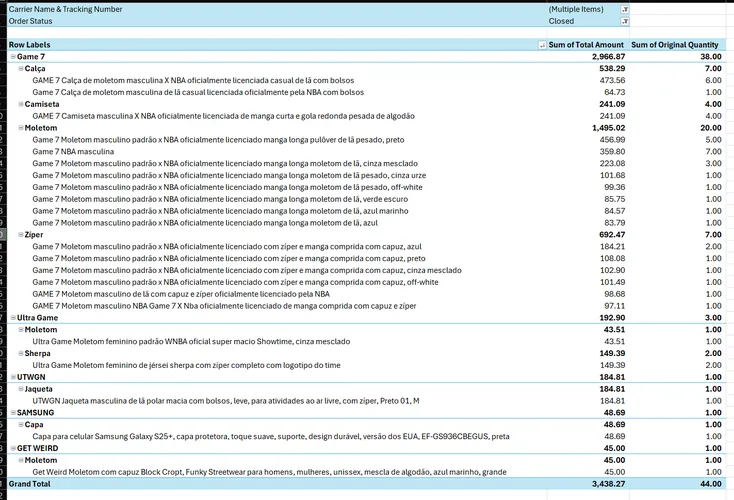Collapse the UTWGN brand group
Viewport: 734px width, 500px height.
13,377
